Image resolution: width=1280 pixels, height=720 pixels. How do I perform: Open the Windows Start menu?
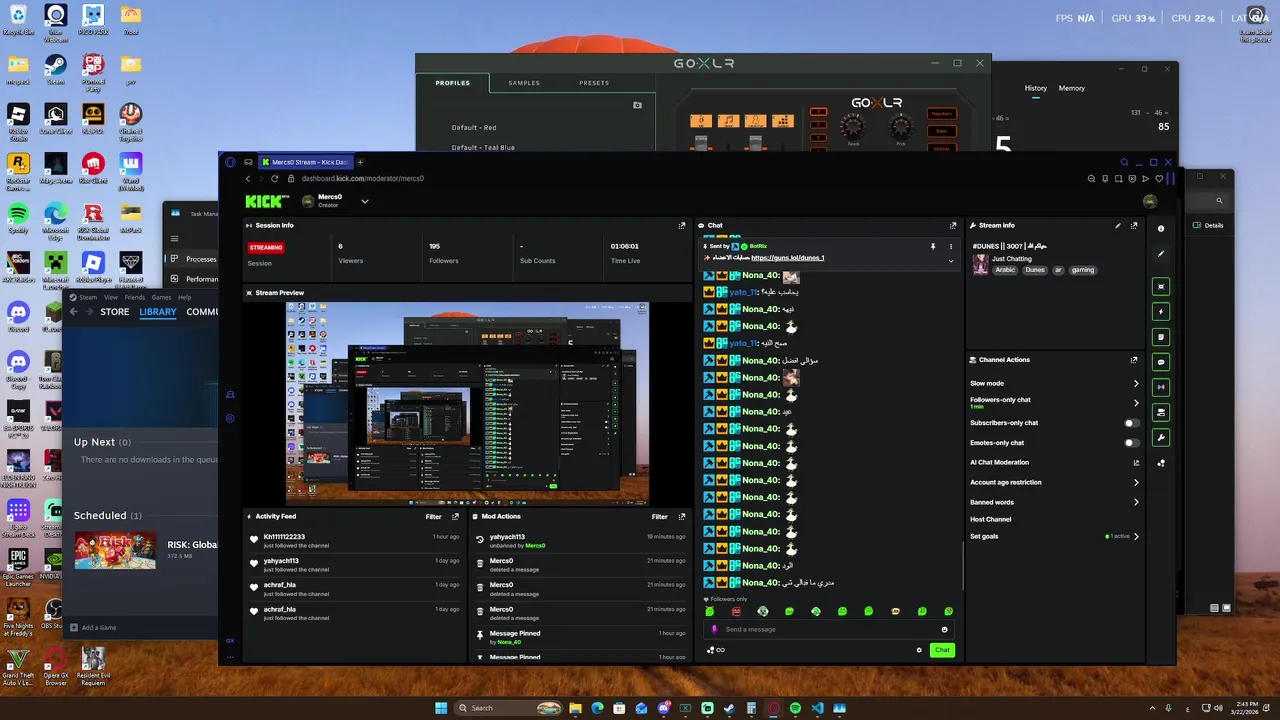coord(441,708)
